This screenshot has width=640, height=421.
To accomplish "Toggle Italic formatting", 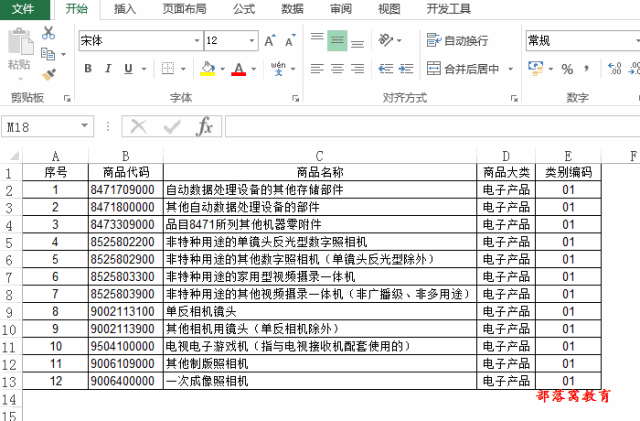I will click(x=108, y=69).
